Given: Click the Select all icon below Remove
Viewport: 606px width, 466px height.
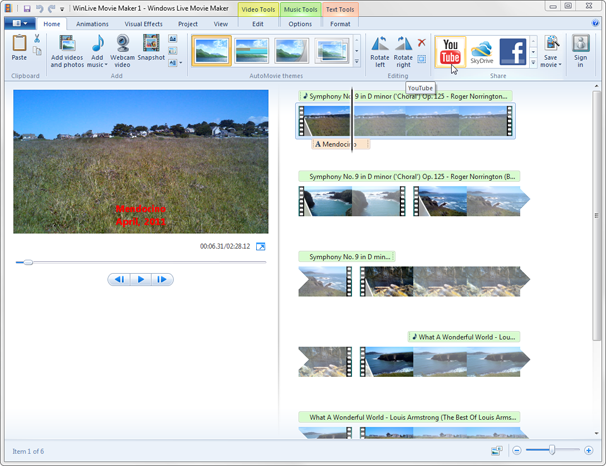Looking at the screenshot, I should click(422, 59).
